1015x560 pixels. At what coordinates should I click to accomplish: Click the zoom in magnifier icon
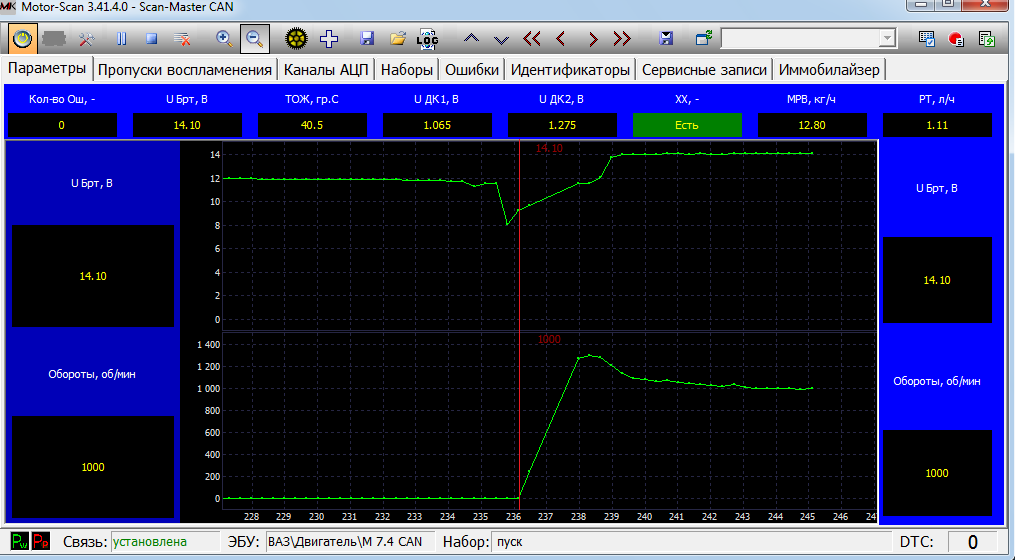coord(225,39)
